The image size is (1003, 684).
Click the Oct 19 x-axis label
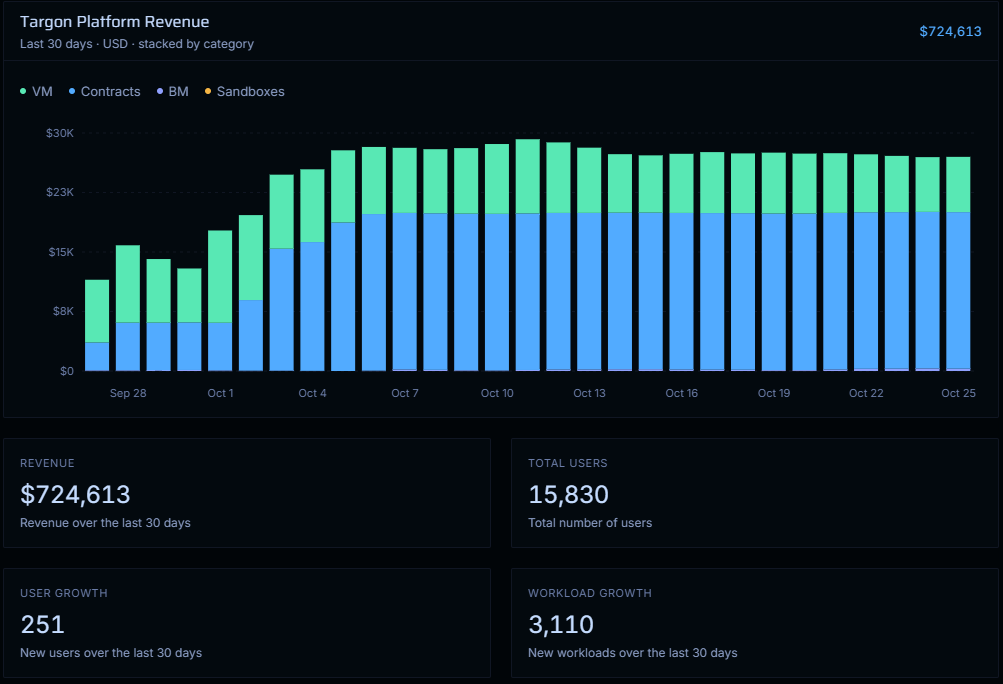(x=773, y=393)
